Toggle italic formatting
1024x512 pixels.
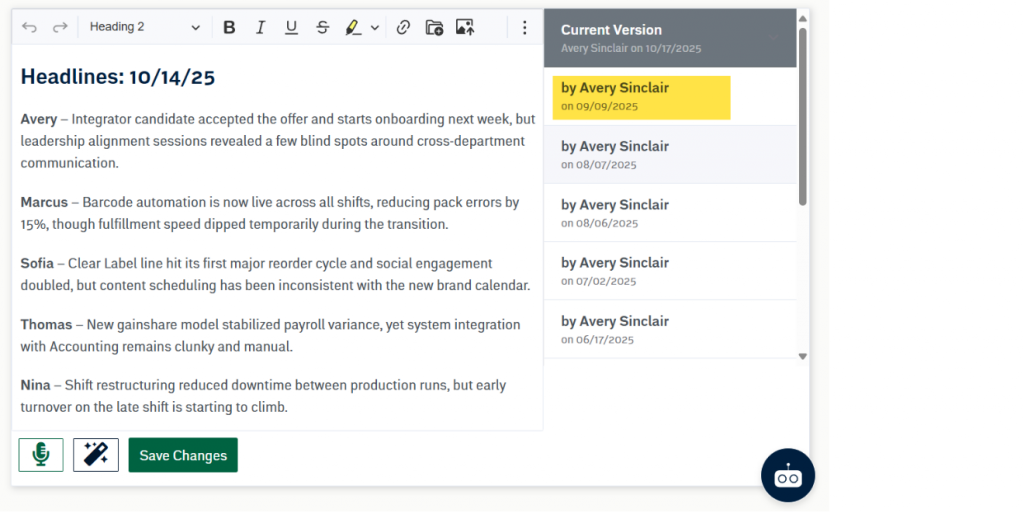click(260, 27)
